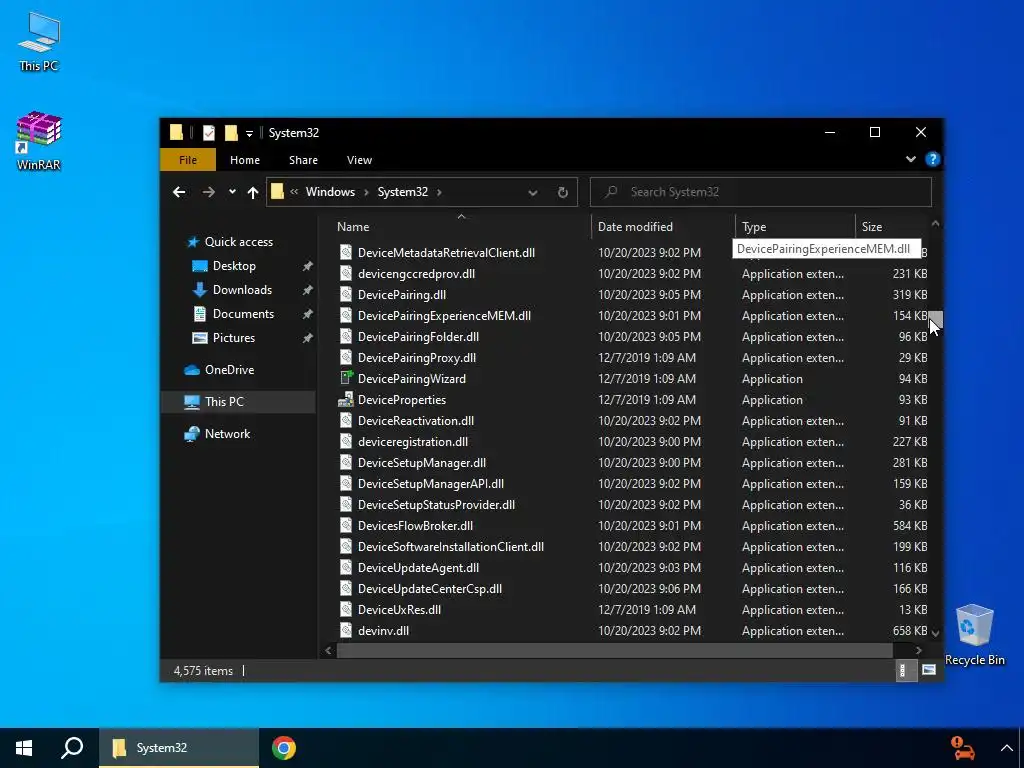Select DevicesFlowBroker.dll file

415,526
